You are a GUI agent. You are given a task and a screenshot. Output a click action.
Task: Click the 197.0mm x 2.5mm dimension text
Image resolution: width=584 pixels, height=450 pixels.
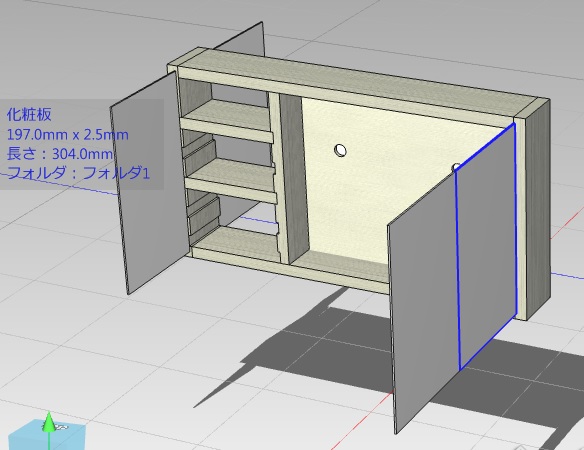click(68, 134)
